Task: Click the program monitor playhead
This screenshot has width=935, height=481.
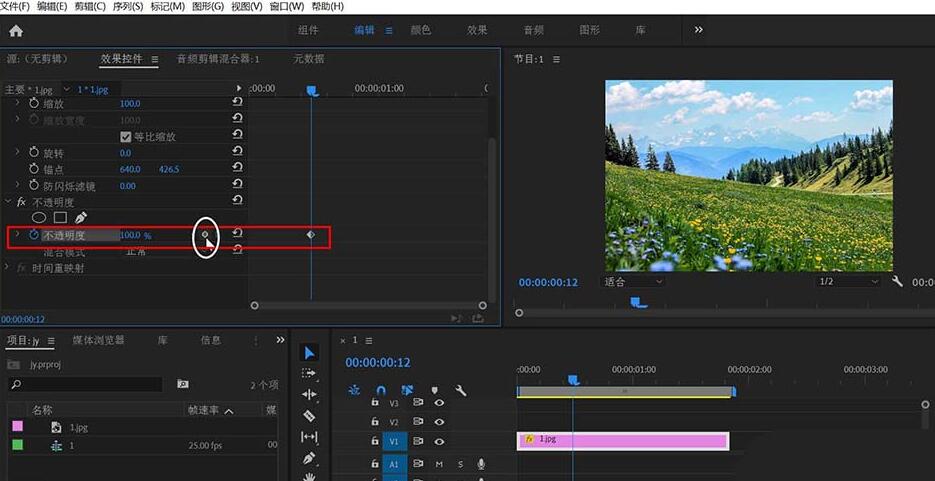Action: coord(638,303)
